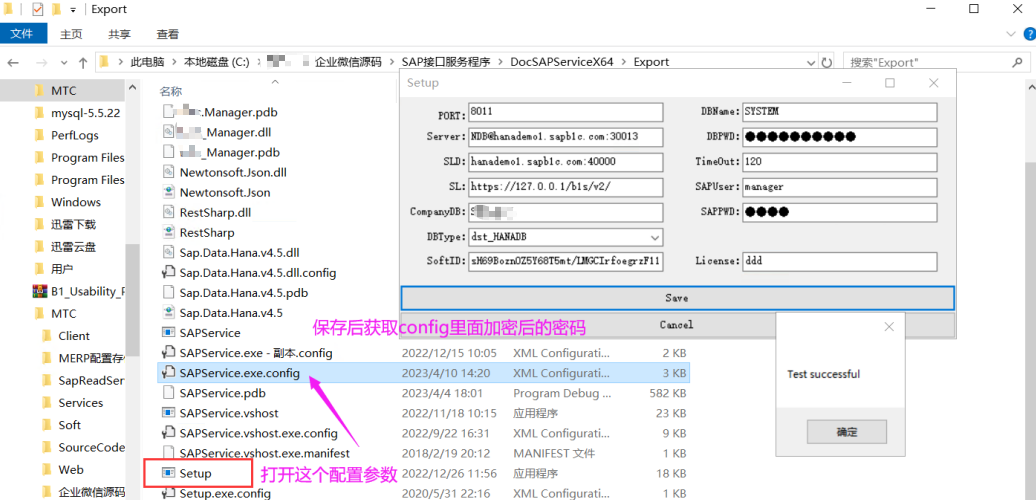The height and width of the screenshot is (500, 1036).
Task: Open recent locations dropdown arrow
Action: click(x=64, y=62)
